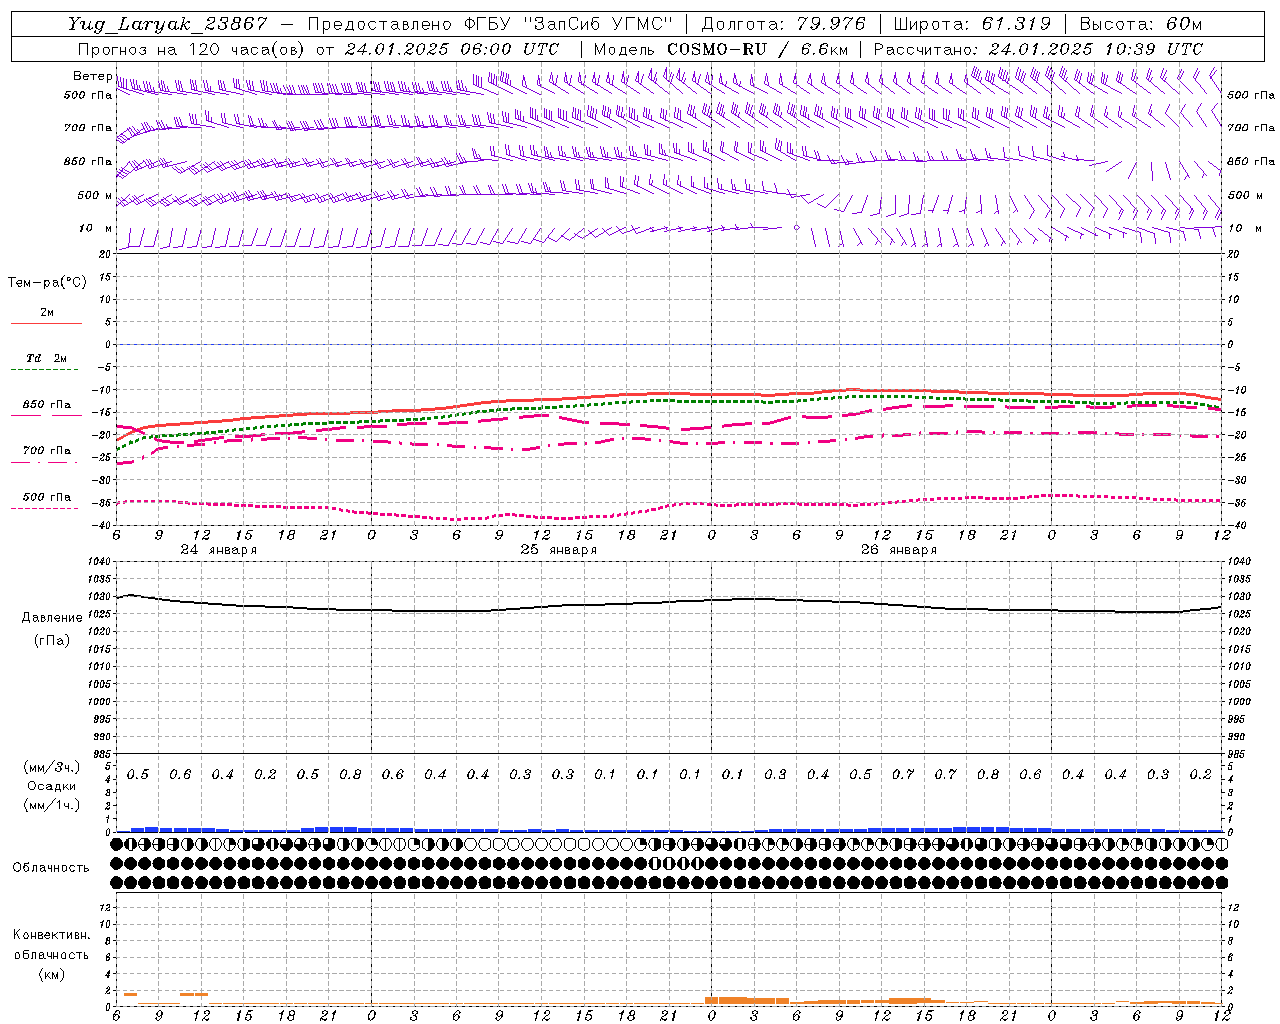
Task: Click the Рассчитано: 24.01.2025 10:39 UTC text
Action: [1038, 49]
